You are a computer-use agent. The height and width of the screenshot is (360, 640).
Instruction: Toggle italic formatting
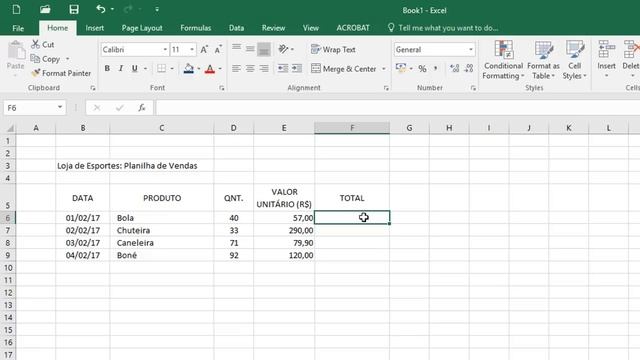pyautogui.click(x=121, y=69)
